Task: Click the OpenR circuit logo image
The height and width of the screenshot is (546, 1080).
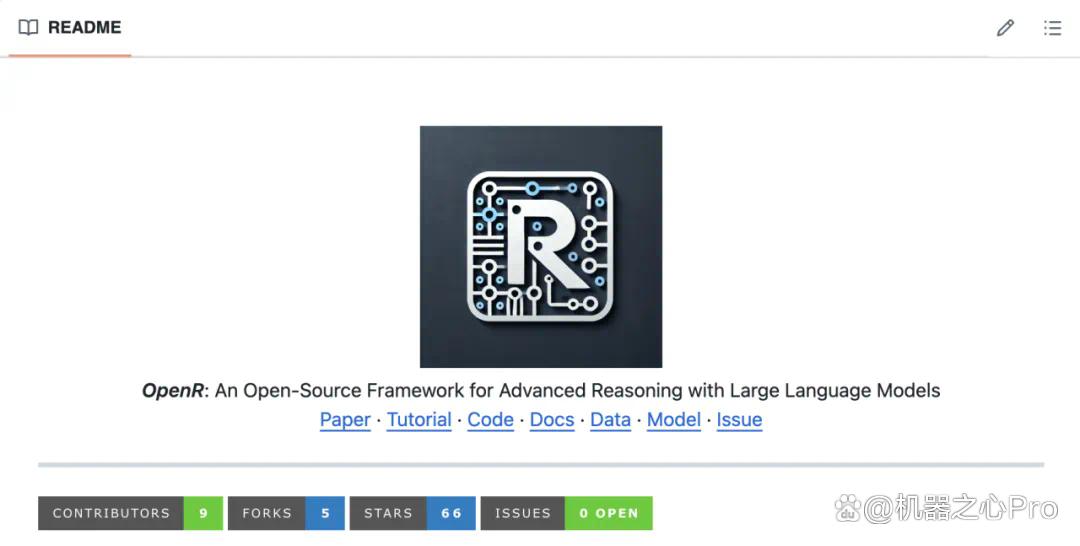Action: point(541,246)
